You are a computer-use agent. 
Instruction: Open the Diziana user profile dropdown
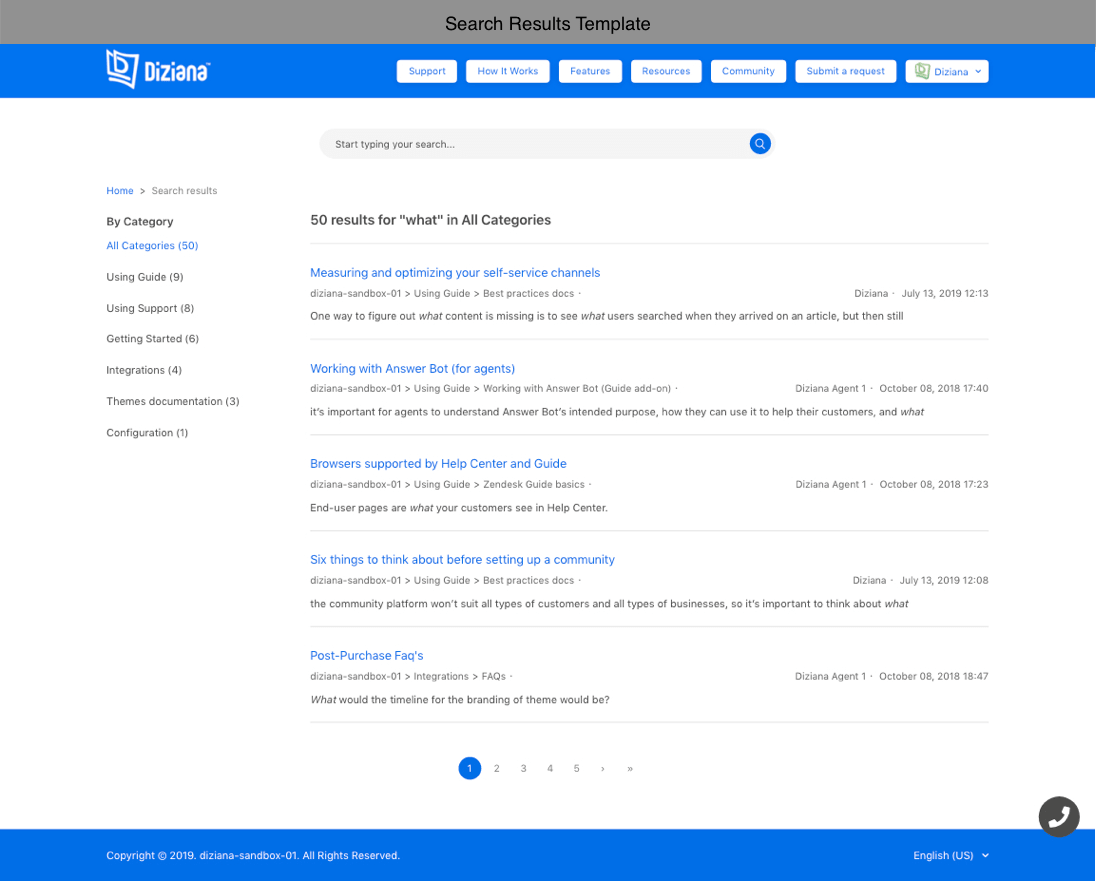(x=947, y=71)
